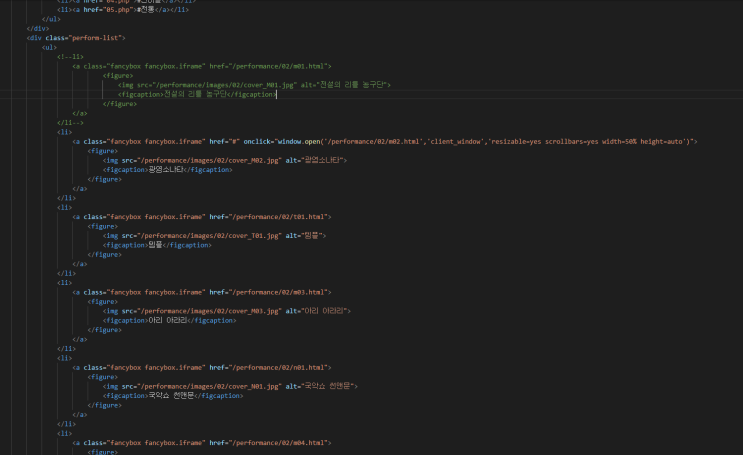743x455 pixels.
Task: Click the "cover_M03.jpg" image path
Action: 255,311
